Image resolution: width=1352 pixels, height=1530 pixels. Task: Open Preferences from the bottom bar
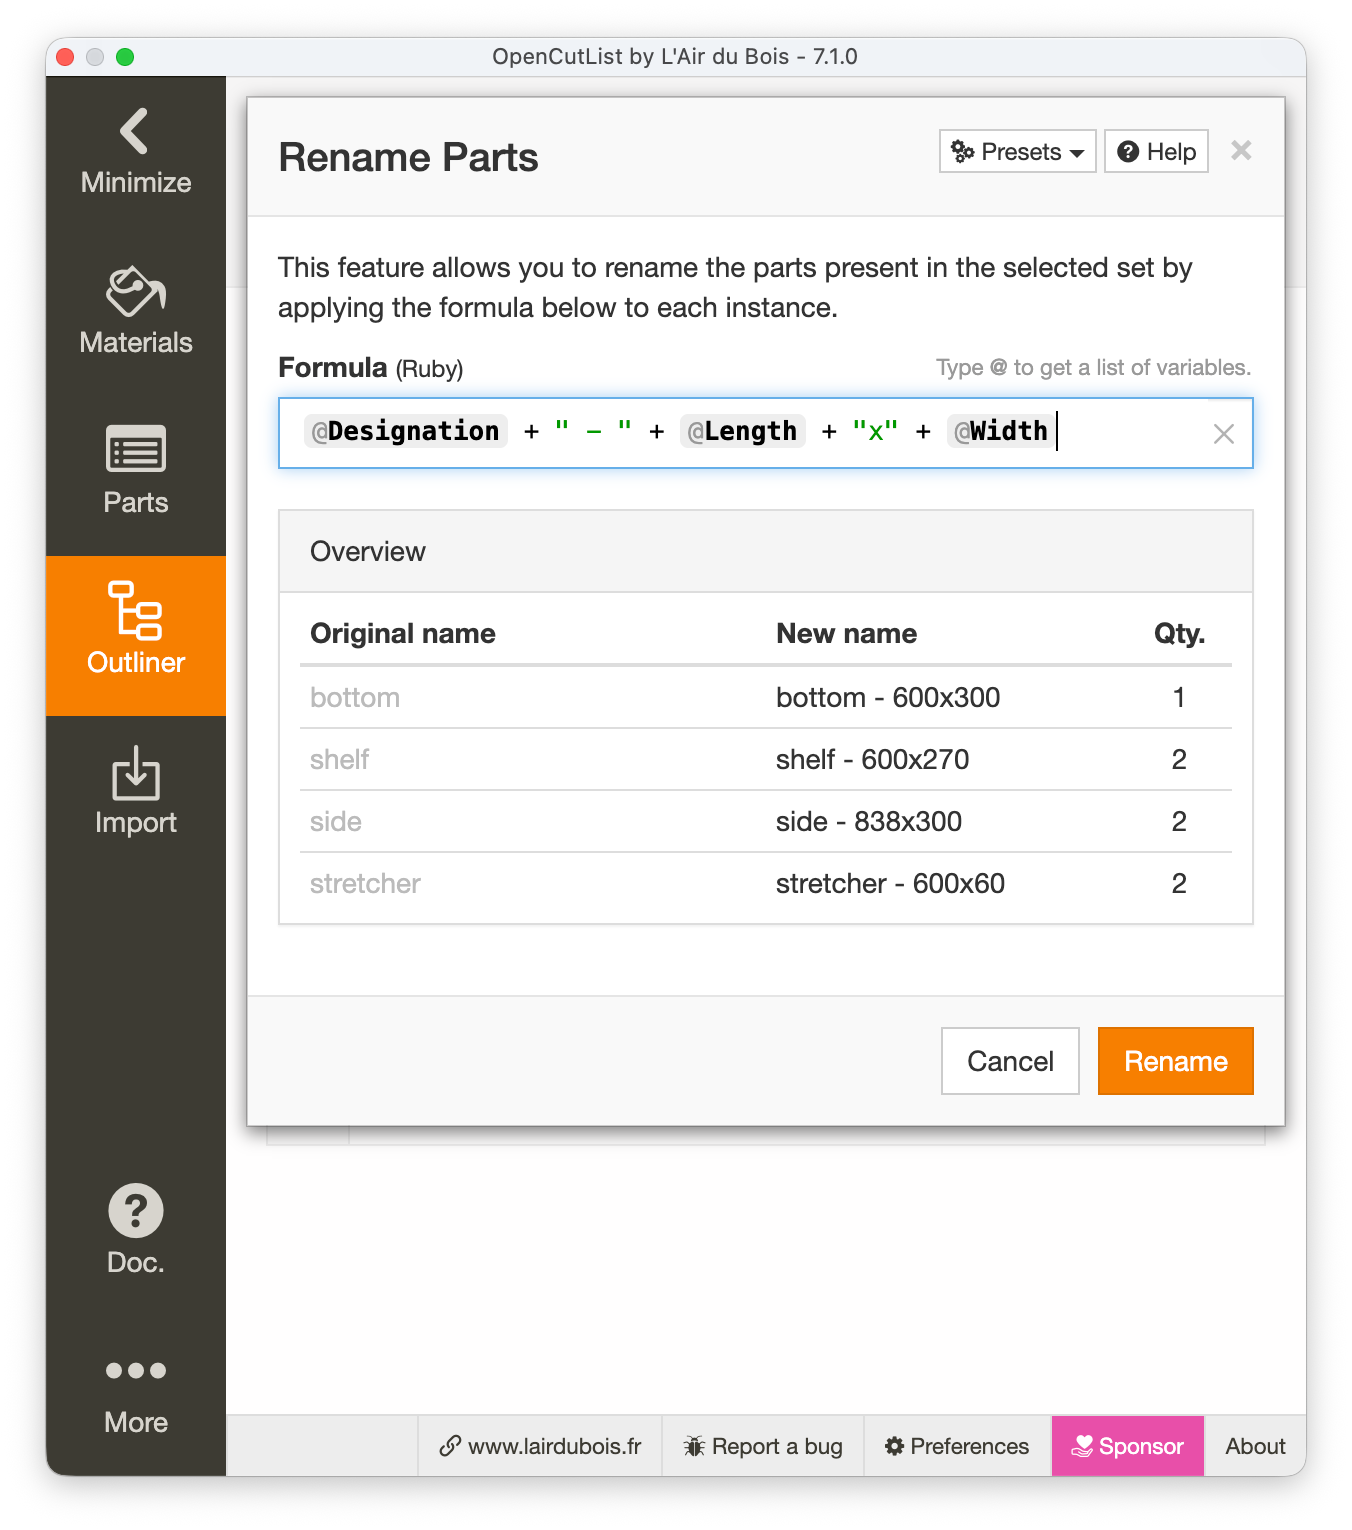(957, 1446)
